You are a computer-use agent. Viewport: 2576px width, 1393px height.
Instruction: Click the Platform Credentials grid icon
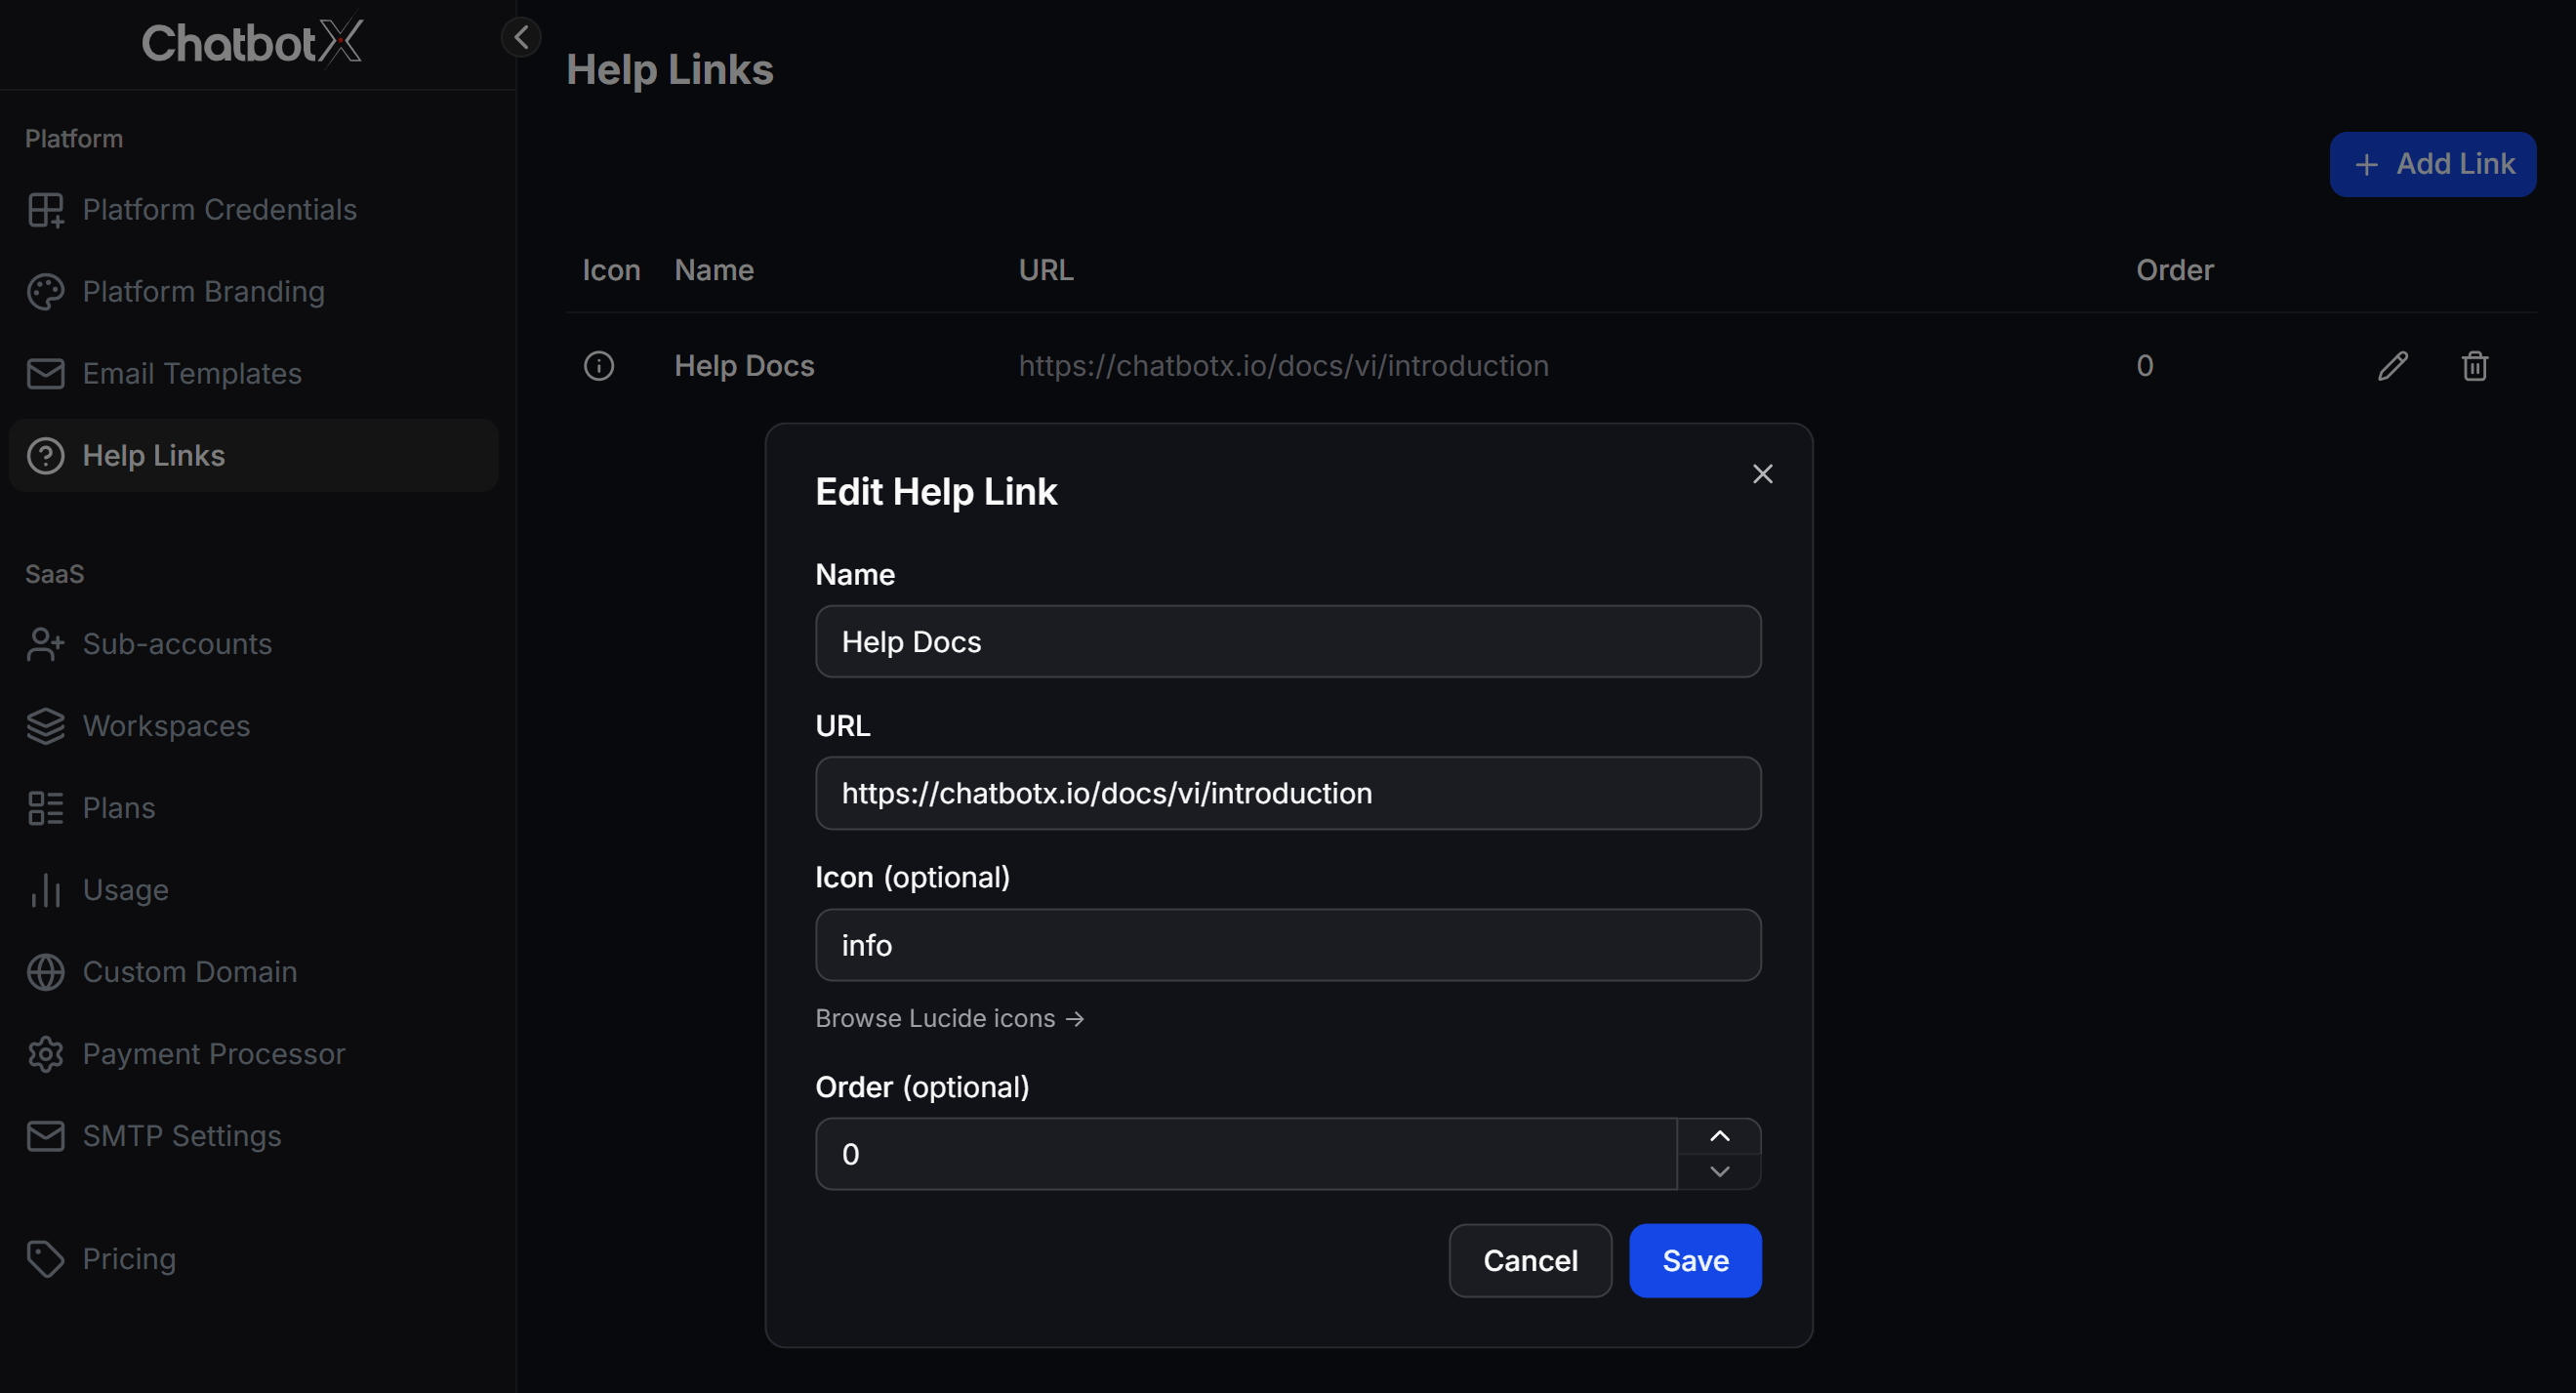[x=46, y=210]
